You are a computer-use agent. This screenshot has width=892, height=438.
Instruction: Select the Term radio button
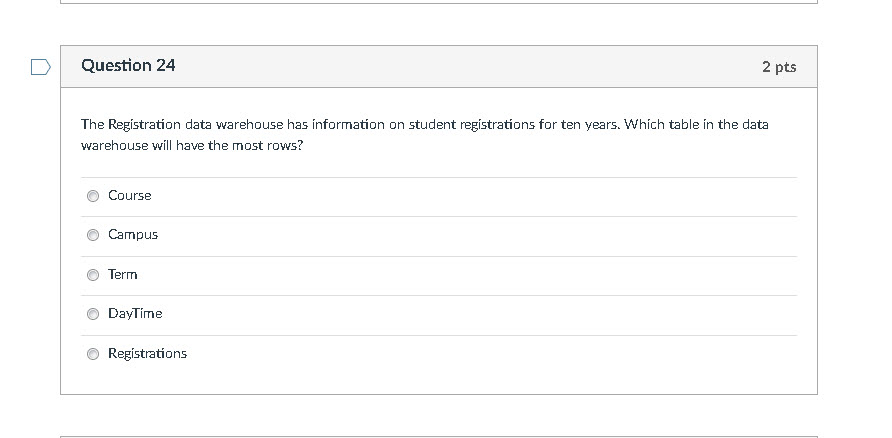click(x=93, y=275)
